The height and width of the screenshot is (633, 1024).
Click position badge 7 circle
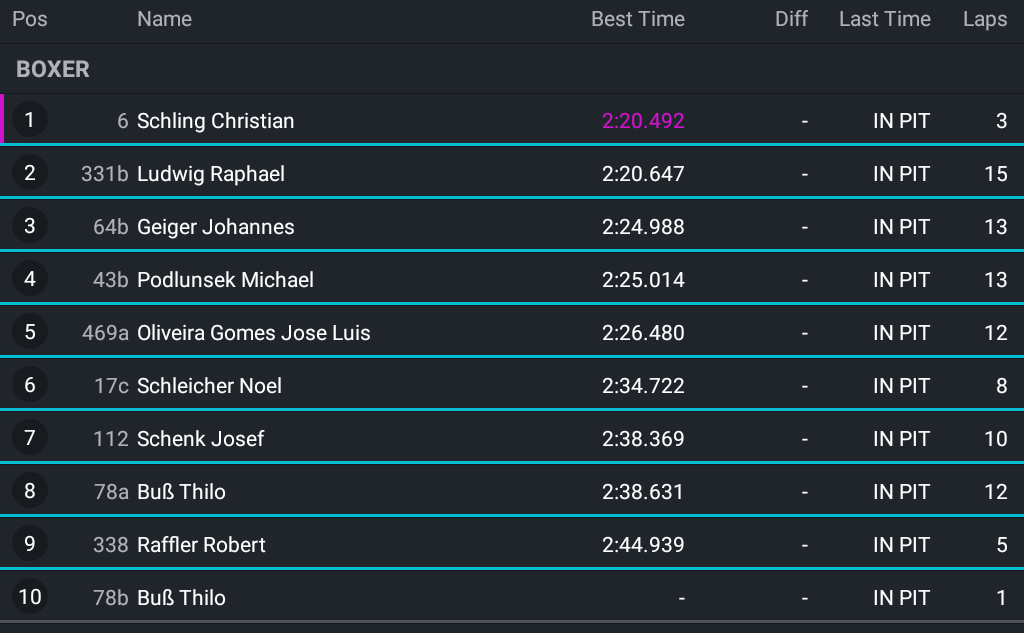pos(29,438)
